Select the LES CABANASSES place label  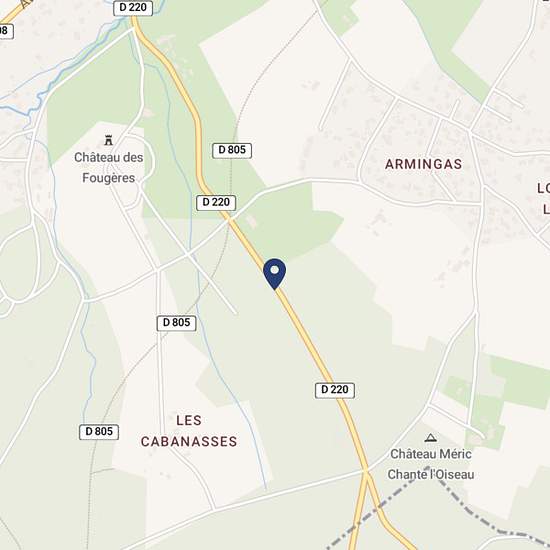189,431
